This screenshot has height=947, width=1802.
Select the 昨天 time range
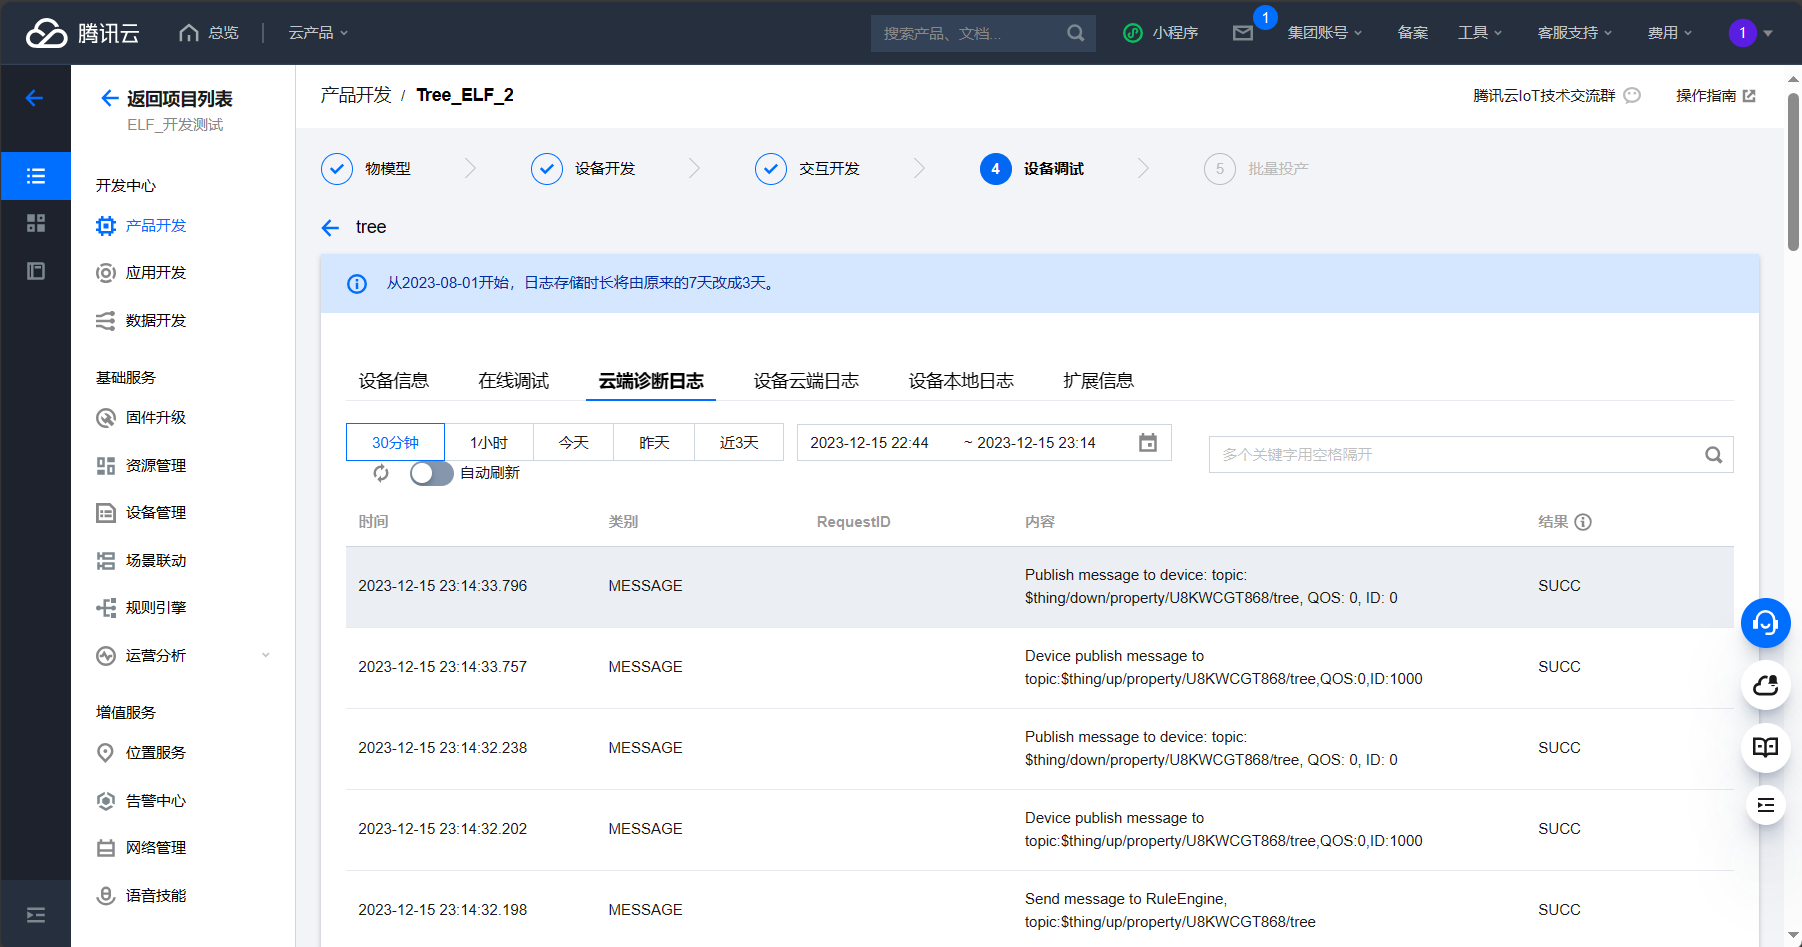coord(654,442)
